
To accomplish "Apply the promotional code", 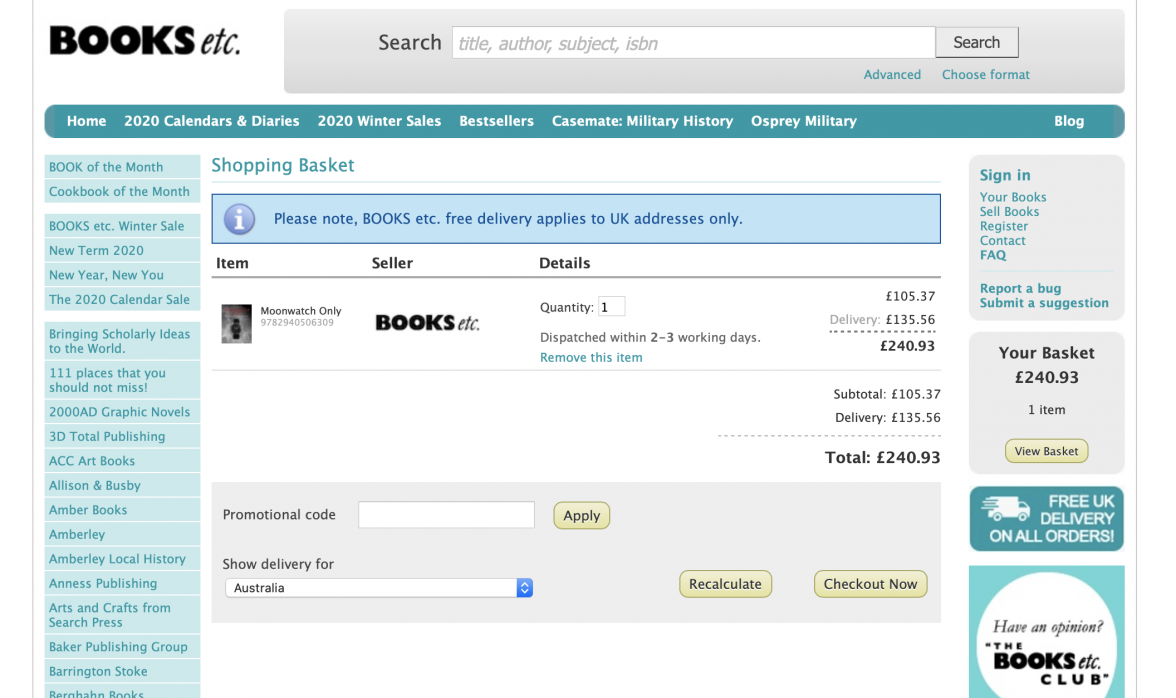I will pyautogui.click(x=581, y=515).
